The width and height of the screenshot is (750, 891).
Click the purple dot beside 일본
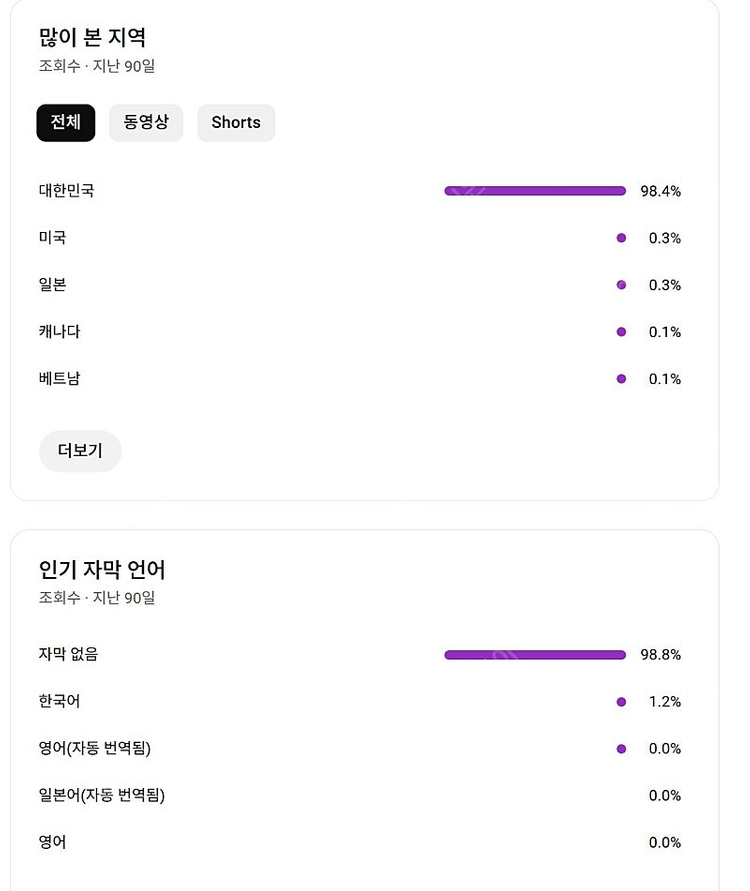tap(620, 284)
